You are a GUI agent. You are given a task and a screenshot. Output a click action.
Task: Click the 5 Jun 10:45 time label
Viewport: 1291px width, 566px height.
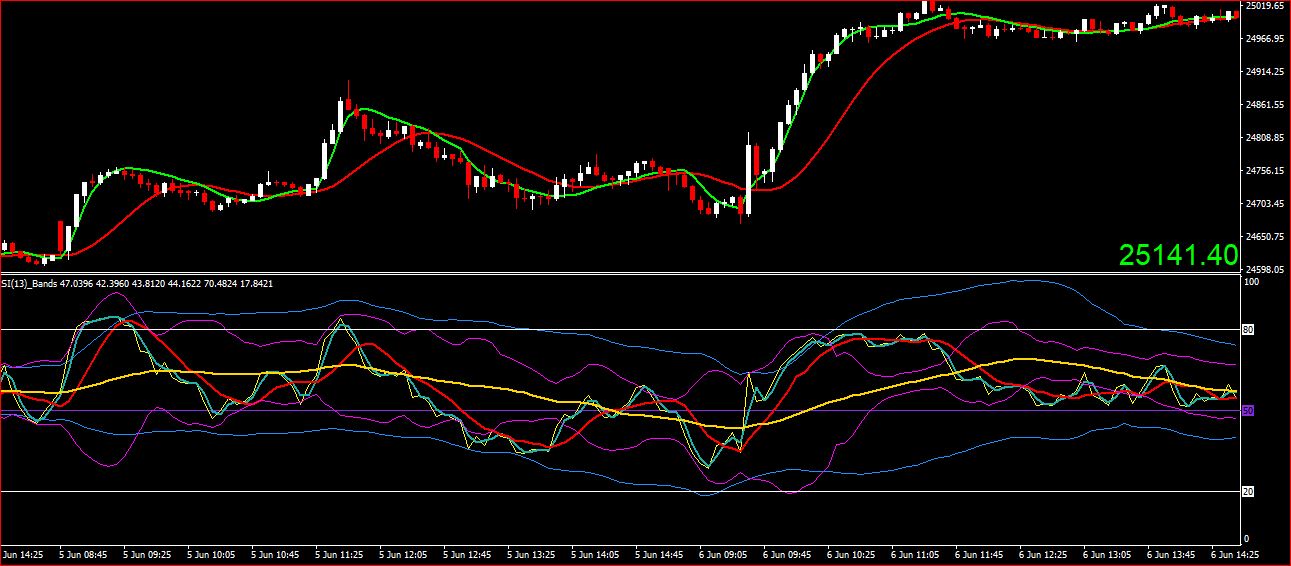click(x=276, y=553)
